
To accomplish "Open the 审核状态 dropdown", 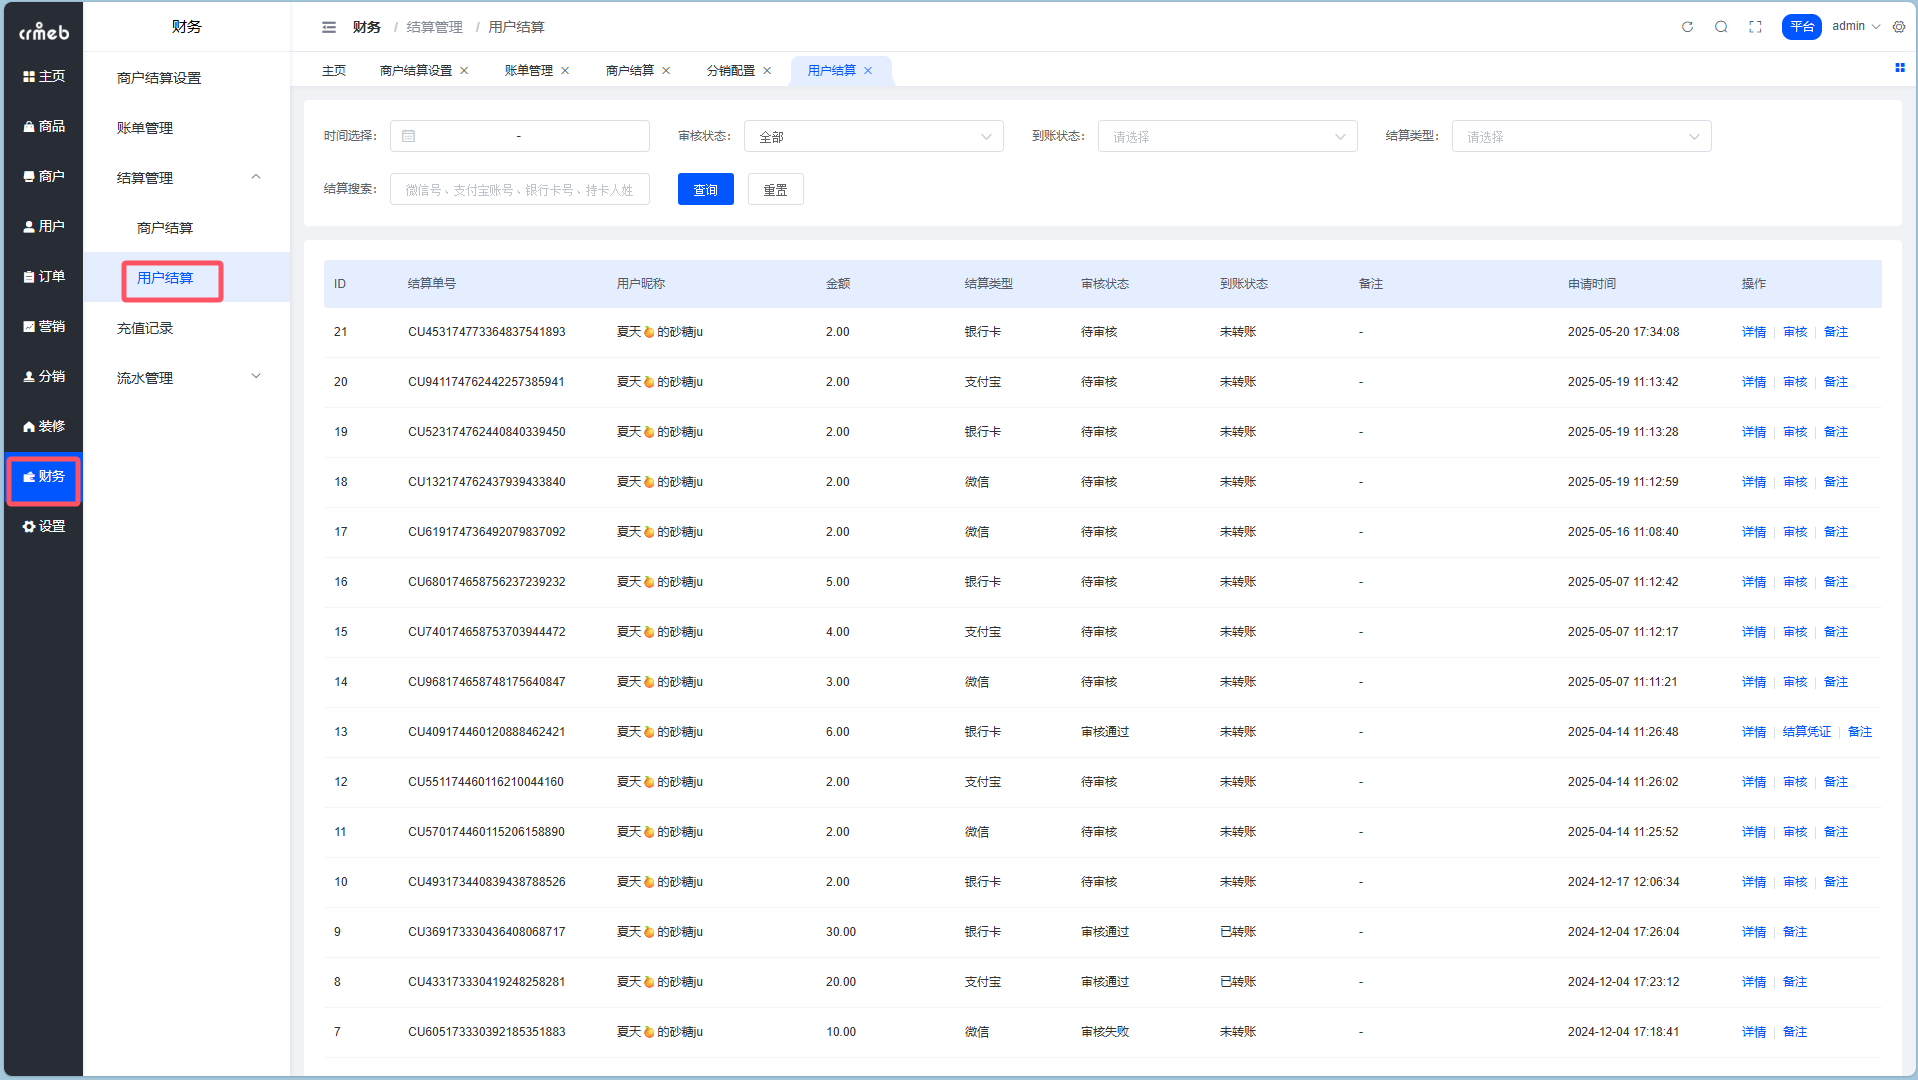I will (873, 137).
